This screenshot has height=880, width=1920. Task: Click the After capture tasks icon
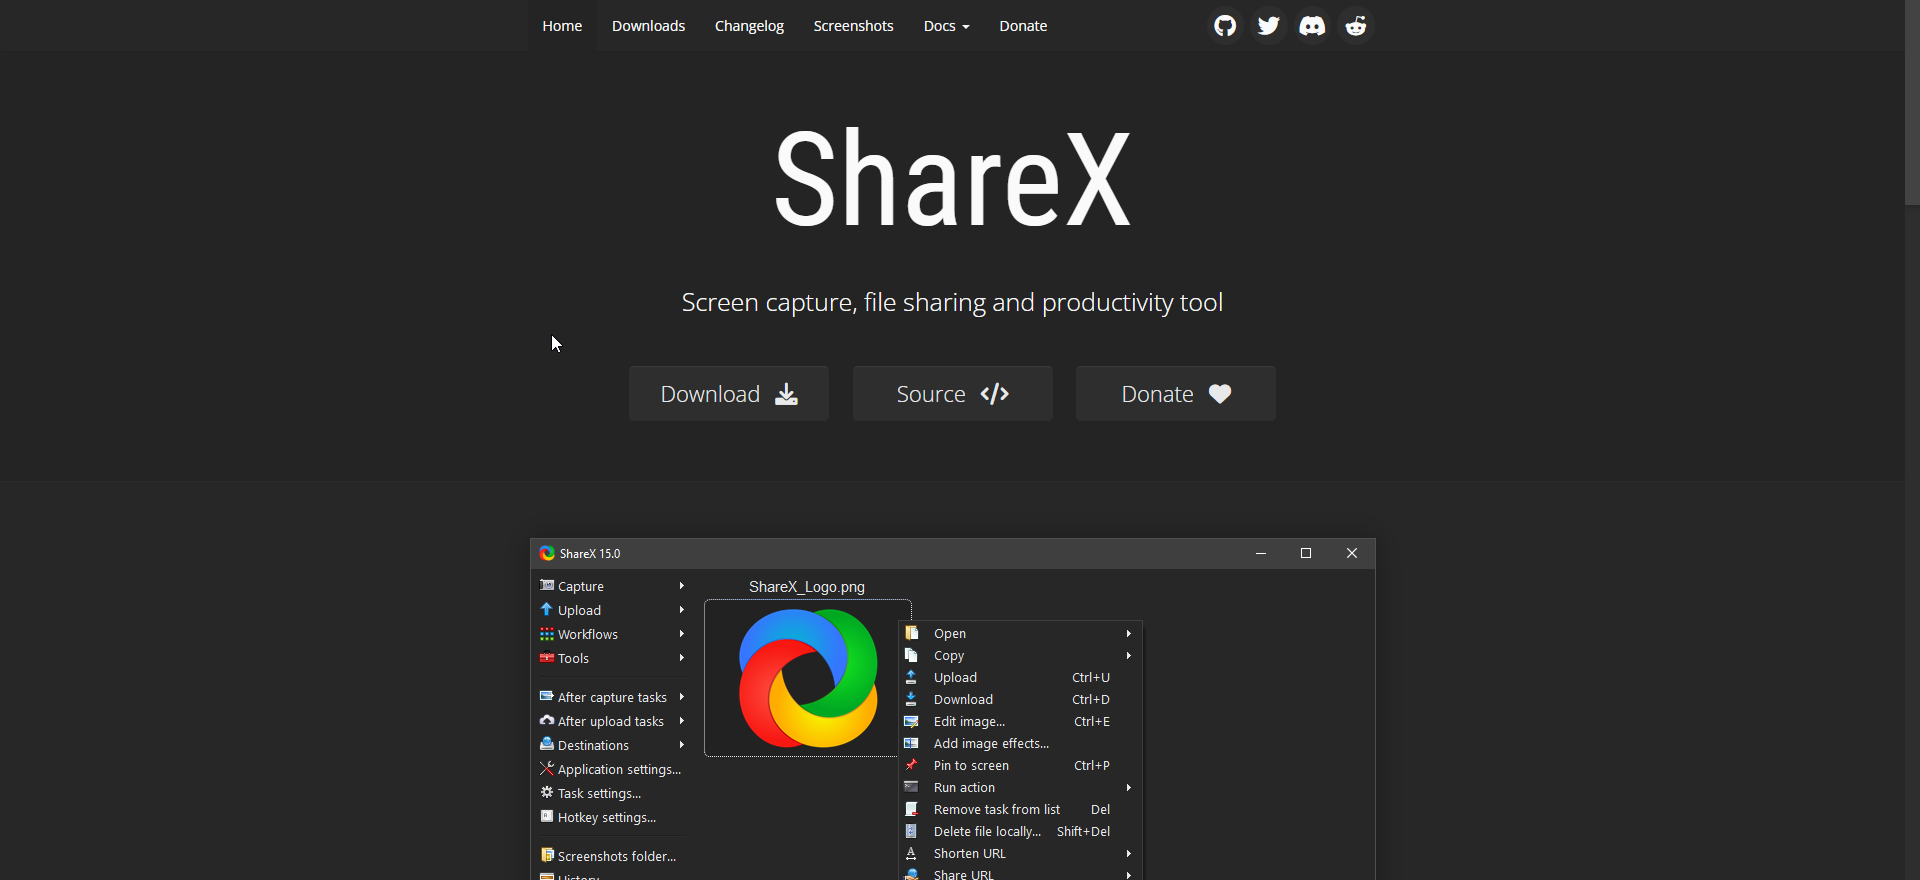[547, 696]
